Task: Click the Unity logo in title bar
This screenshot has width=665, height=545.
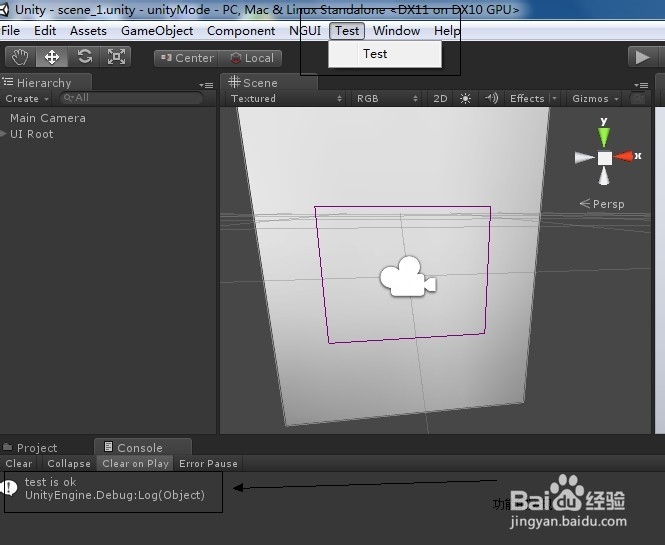Action: coord(4,9)
